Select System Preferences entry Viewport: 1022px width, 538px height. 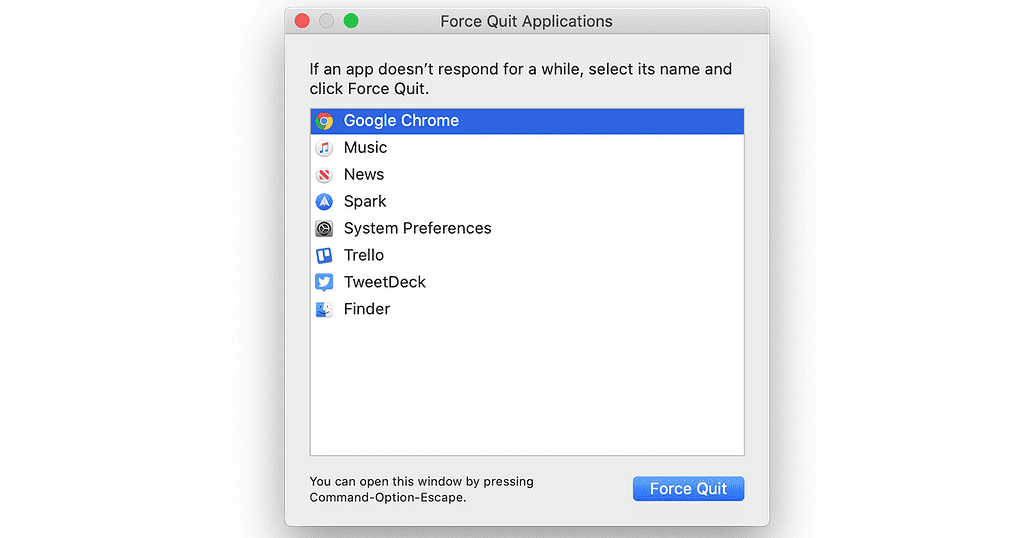417,229
